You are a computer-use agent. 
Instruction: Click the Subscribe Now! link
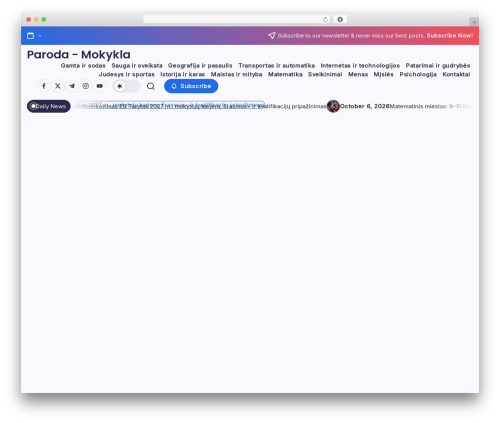450,36
